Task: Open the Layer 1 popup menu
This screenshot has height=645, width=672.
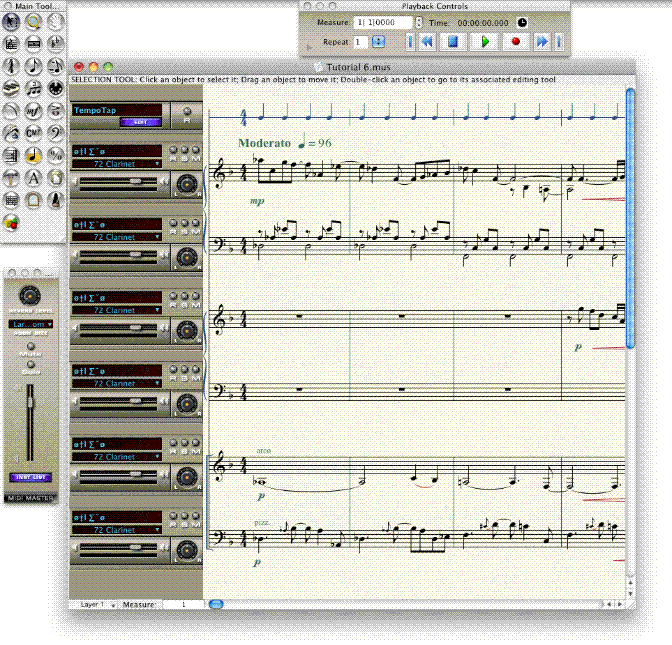Action: pyautogui.click(x=94, y=605)
